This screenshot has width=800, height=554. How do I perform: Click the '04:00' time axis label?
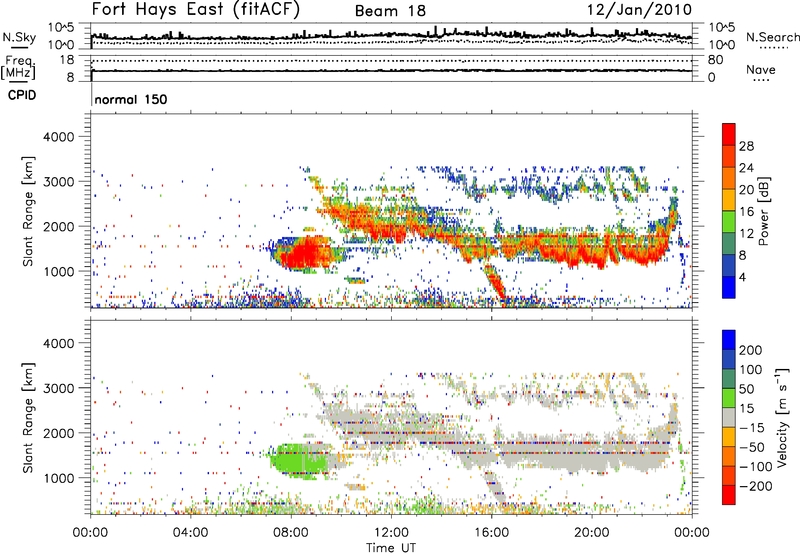click(191, 533)
